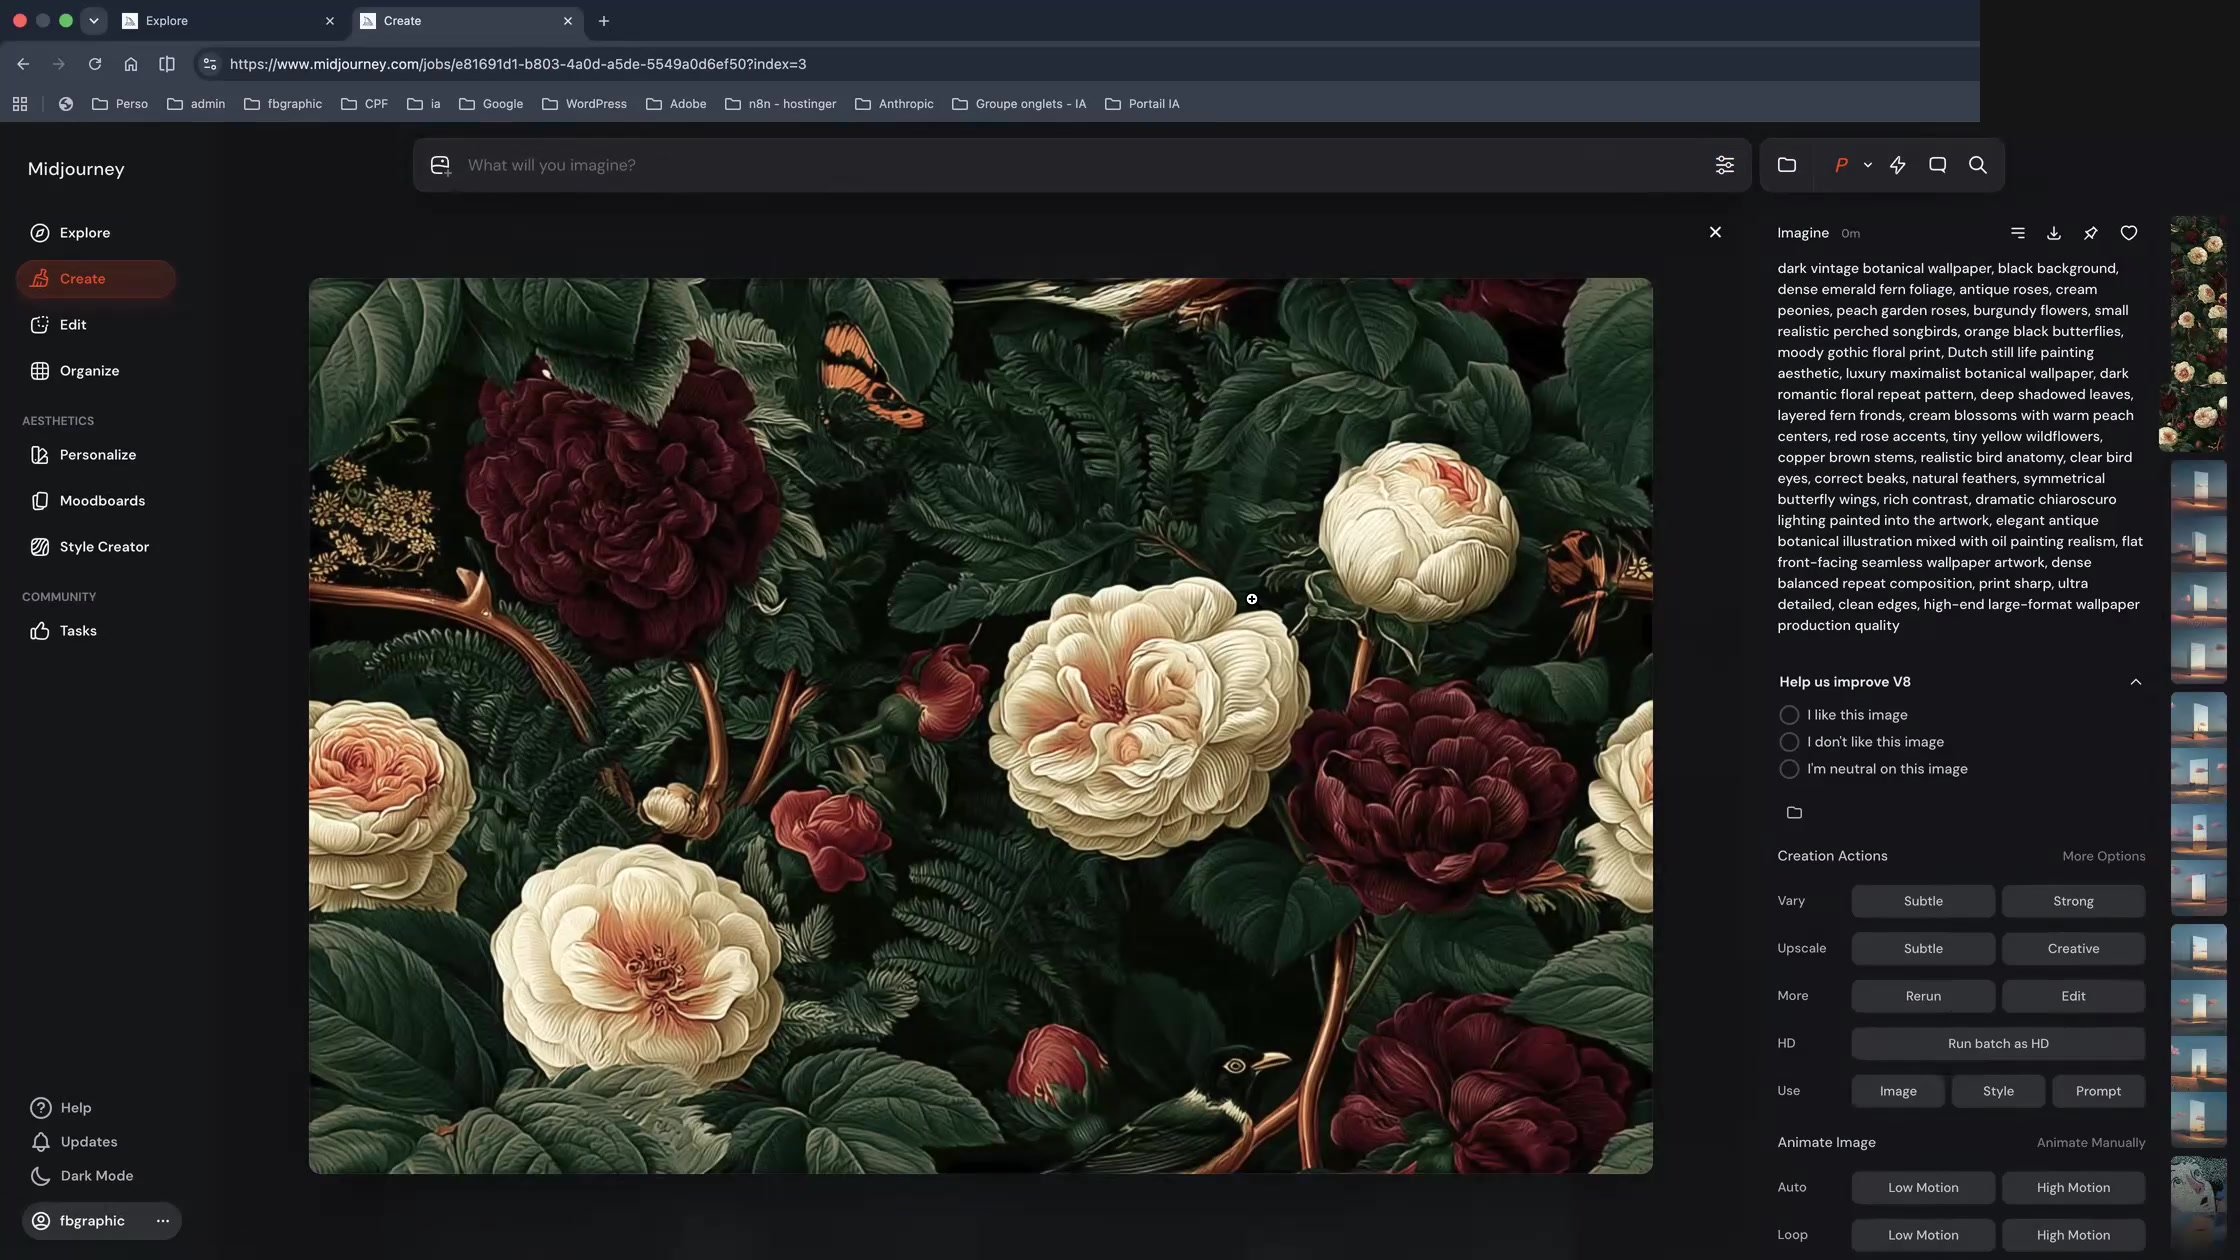Open browser tab list dropdown

point(93,21)
